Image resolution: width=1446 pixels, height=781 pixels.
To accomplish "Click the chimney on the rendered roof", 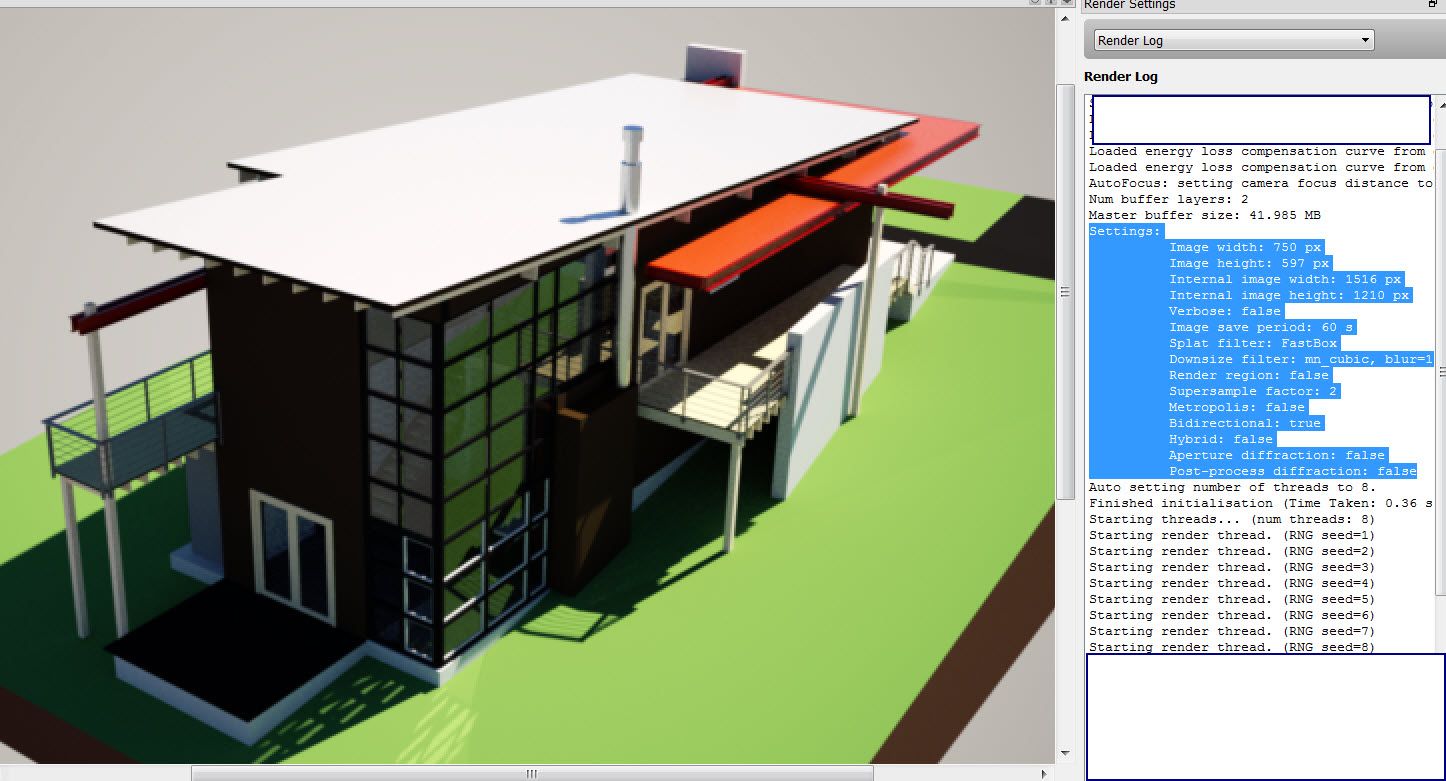I will tap(632, 168).
